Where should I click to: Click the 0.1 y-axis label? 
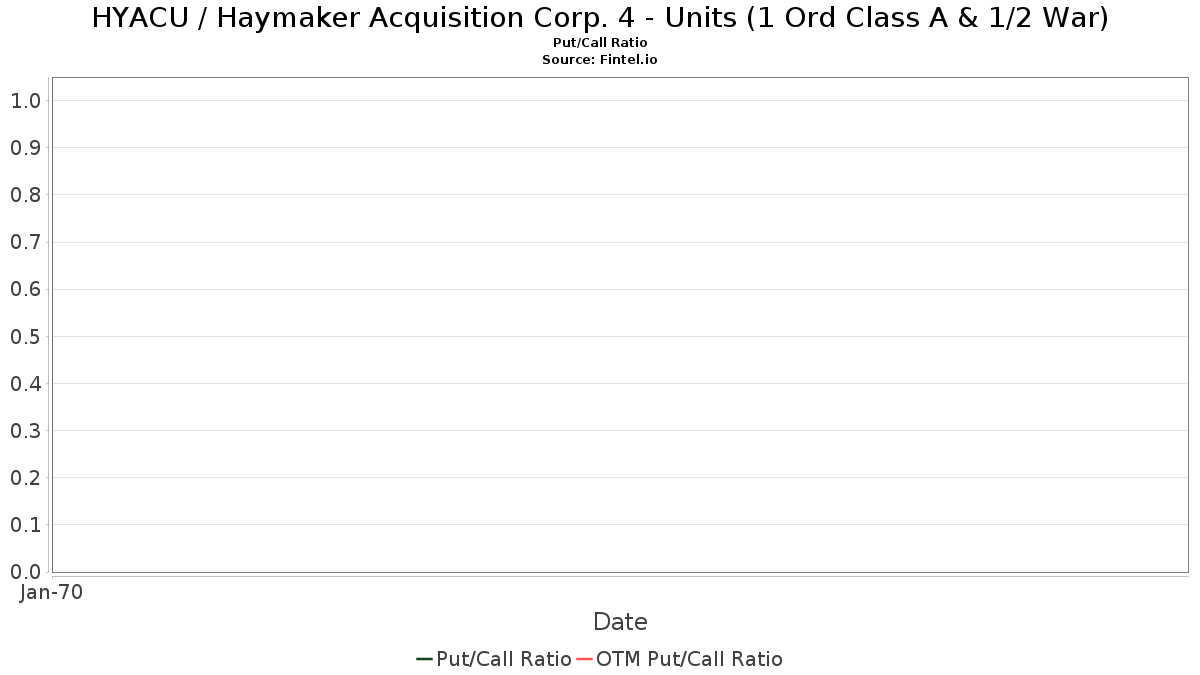coord(26,525)
